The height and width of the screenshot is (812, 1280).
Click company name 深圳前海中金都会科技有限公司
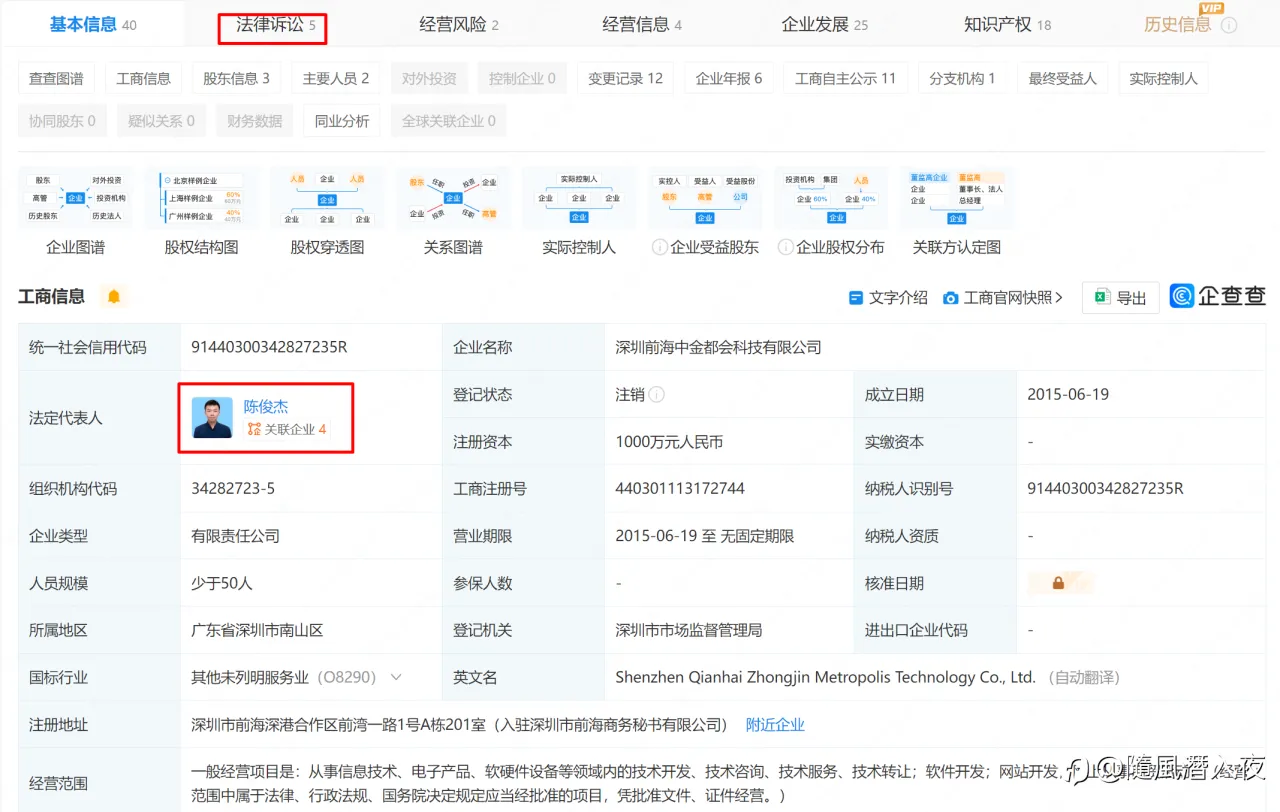pos(719,347)
